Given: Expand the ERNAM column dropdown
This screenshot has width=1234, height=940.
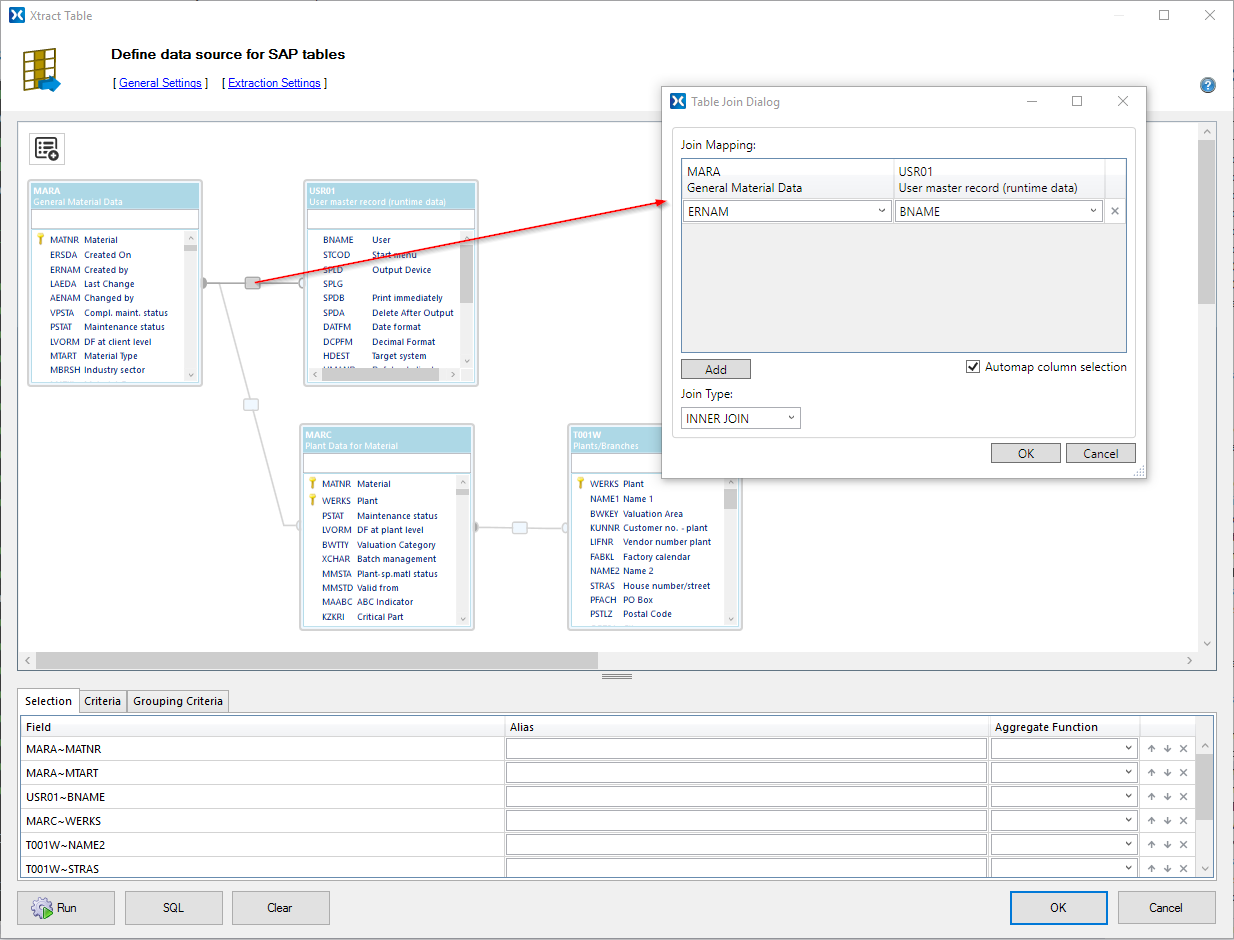Looking at the screenshot, I should [881, 211].
